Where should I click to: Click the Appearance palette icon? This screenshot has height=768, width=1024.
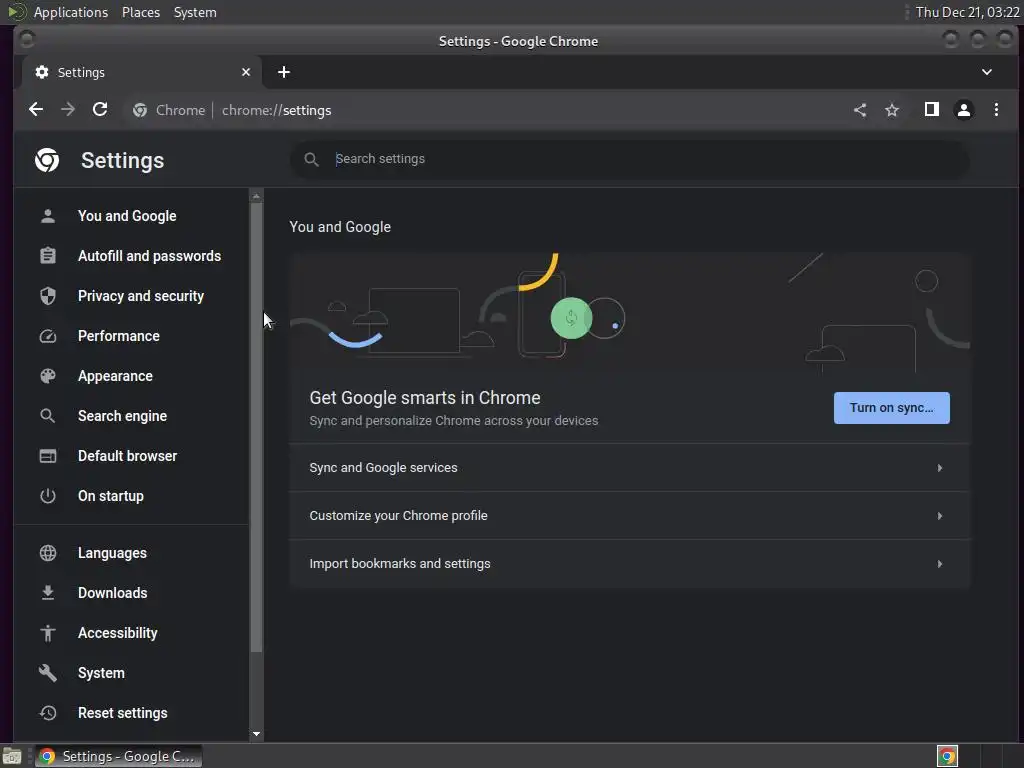coord(48,376)
